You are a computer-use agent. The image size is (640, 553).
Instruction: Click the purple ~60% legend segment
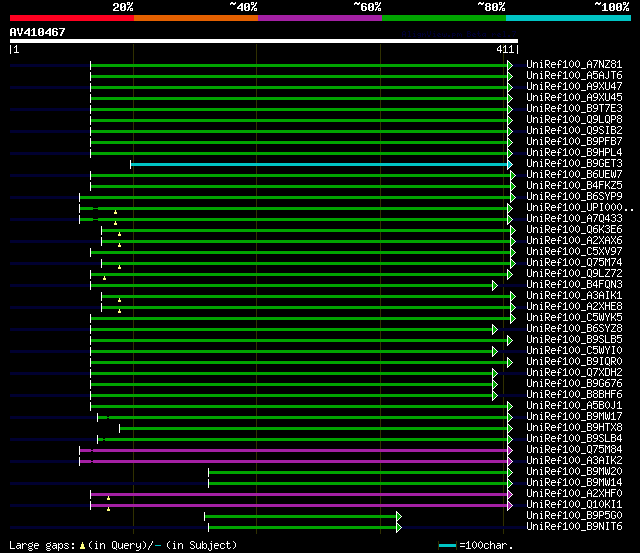point(320,18)
